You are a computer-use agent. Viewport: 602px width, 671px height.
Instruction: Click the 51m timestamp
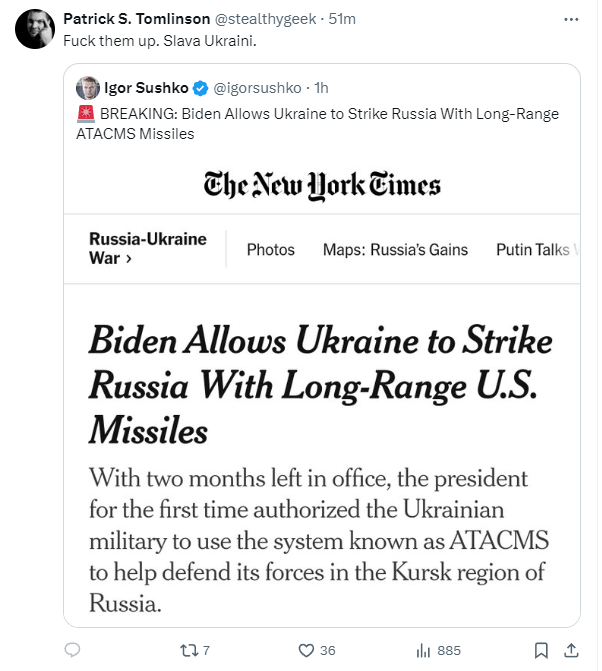tap(342, 19)
